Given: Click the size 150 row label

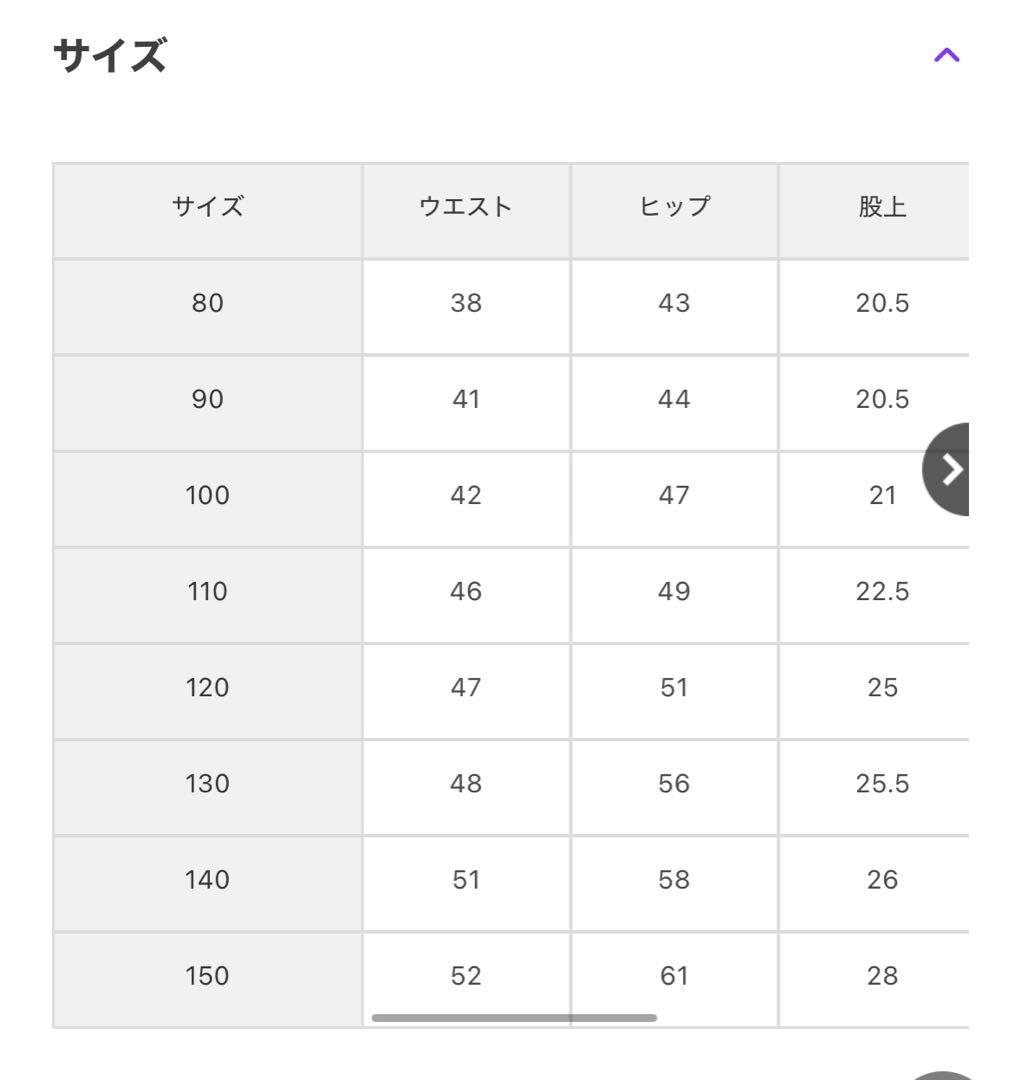Looking at the screenshot, I should coord(207,975).
